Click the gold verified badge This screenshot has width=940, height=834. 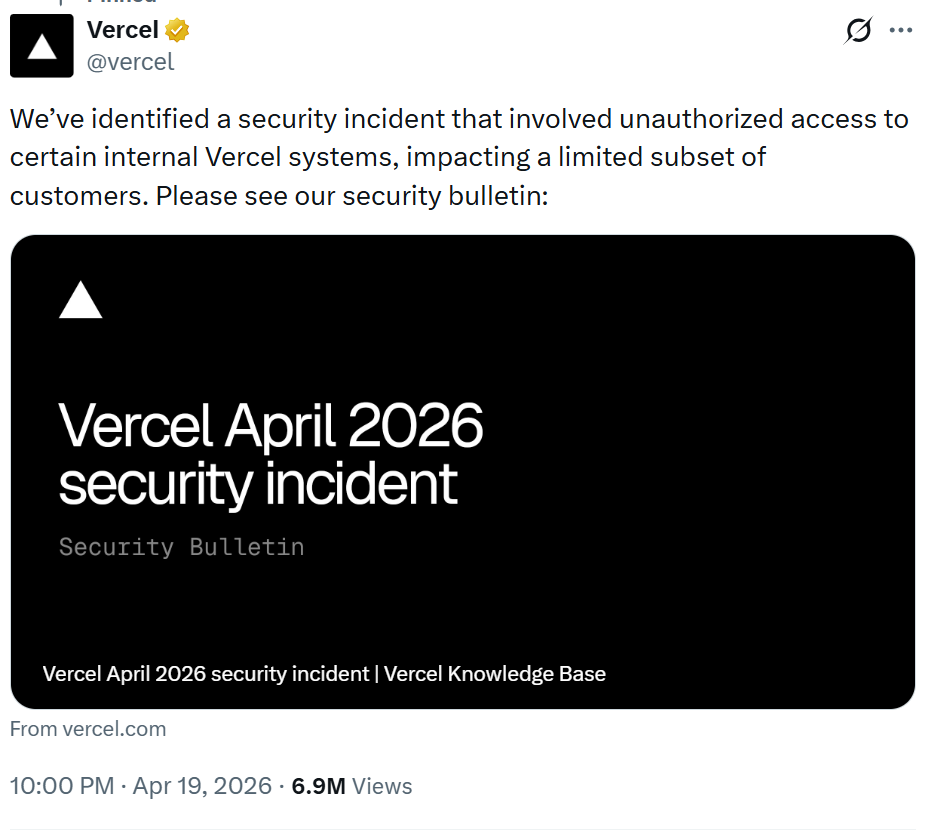point(177,31)
